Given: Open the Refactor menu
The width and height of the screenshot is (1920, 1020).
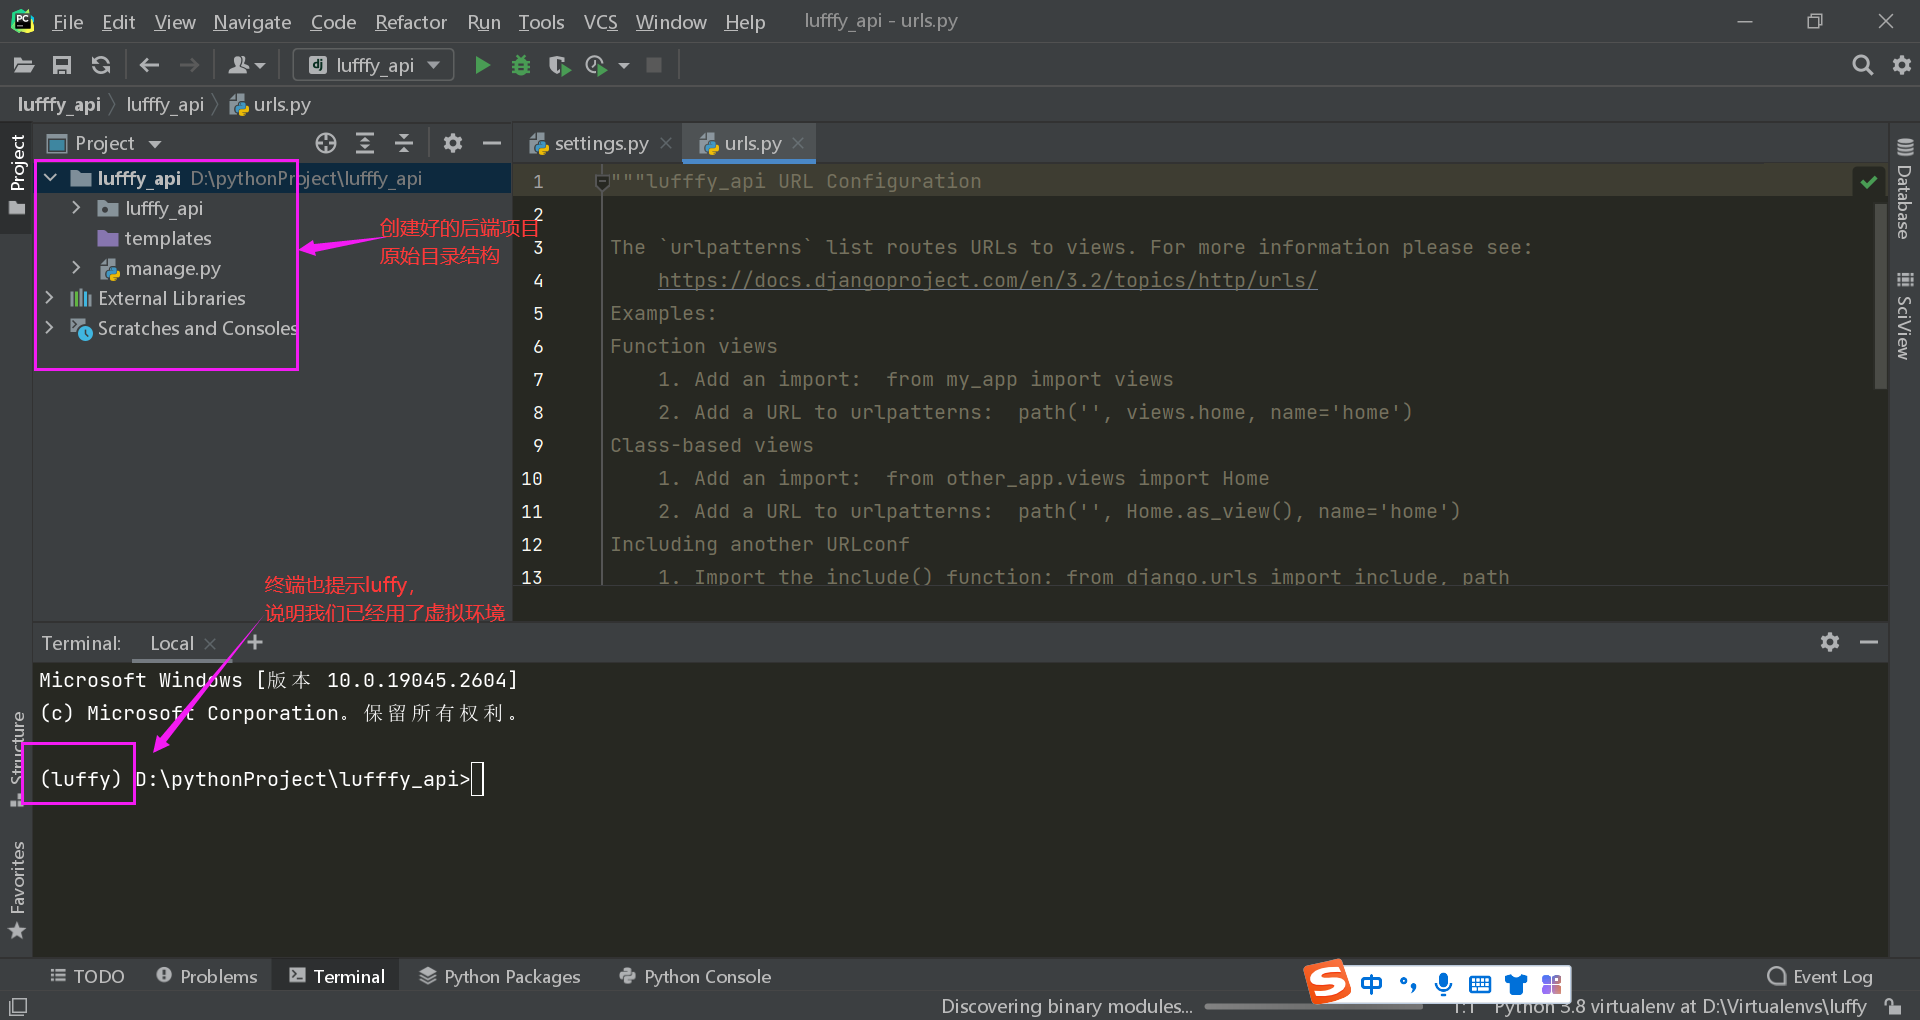Looking at the screenshot, I should click(x=411, y=22).
